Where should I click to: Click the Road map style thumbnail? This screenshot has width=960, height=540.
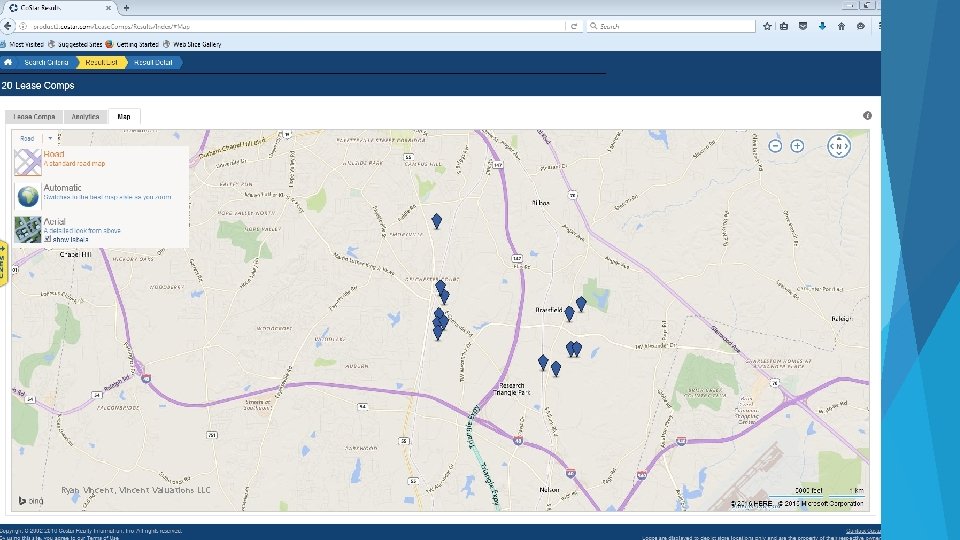point(28,162)
